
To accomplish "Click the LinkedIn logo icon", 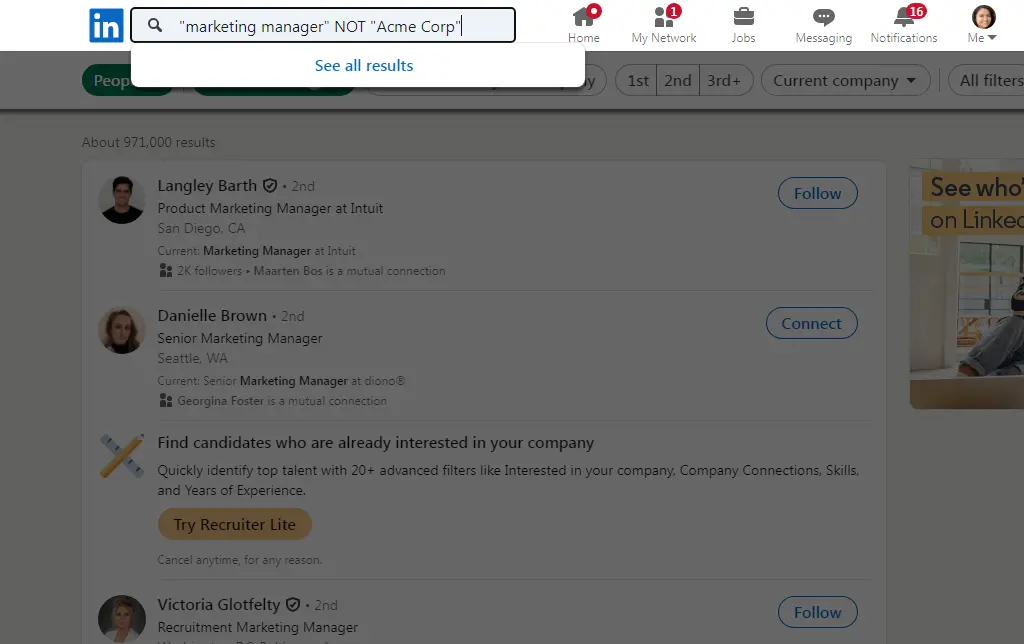I will pos(106,25).
